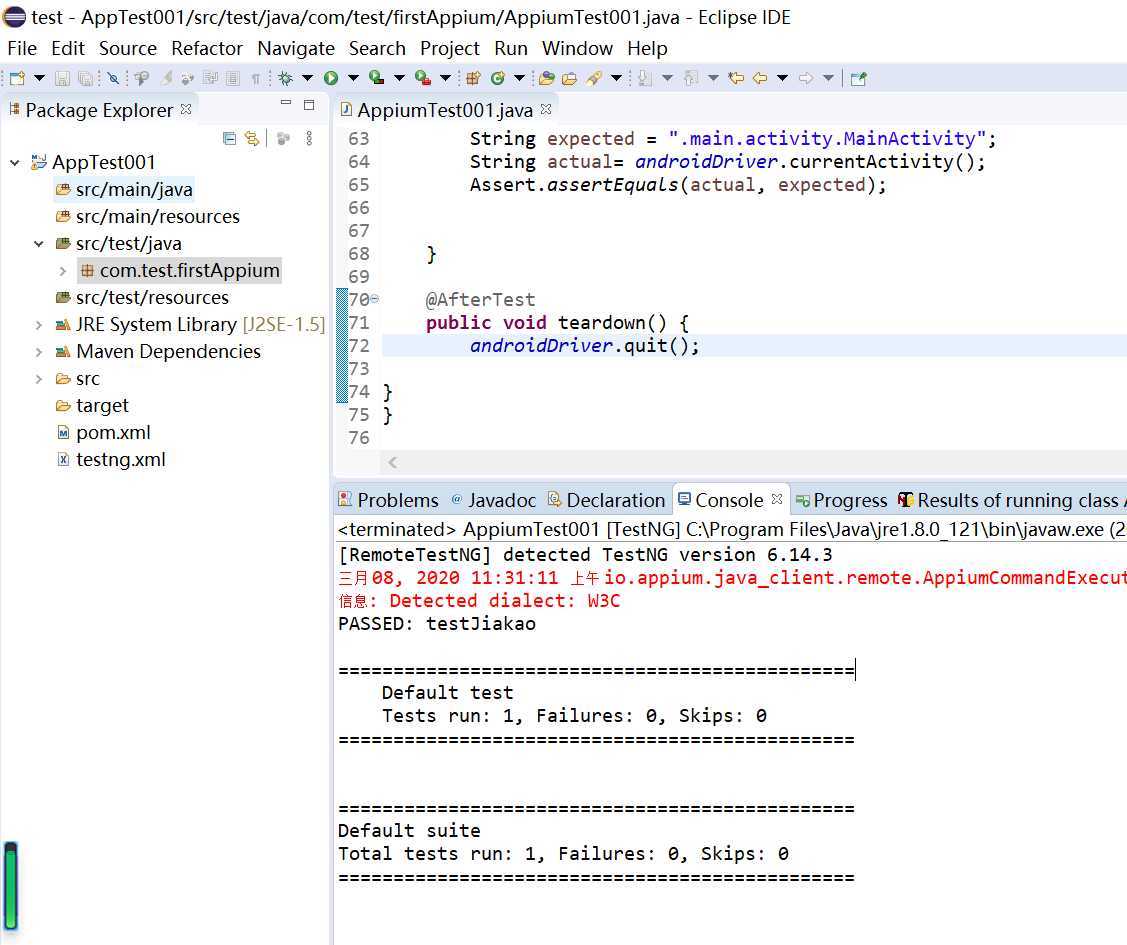Viewport: 1127px width, 945px height.
Task: Expand the JRE System Library node
Action: coord(39,325)
